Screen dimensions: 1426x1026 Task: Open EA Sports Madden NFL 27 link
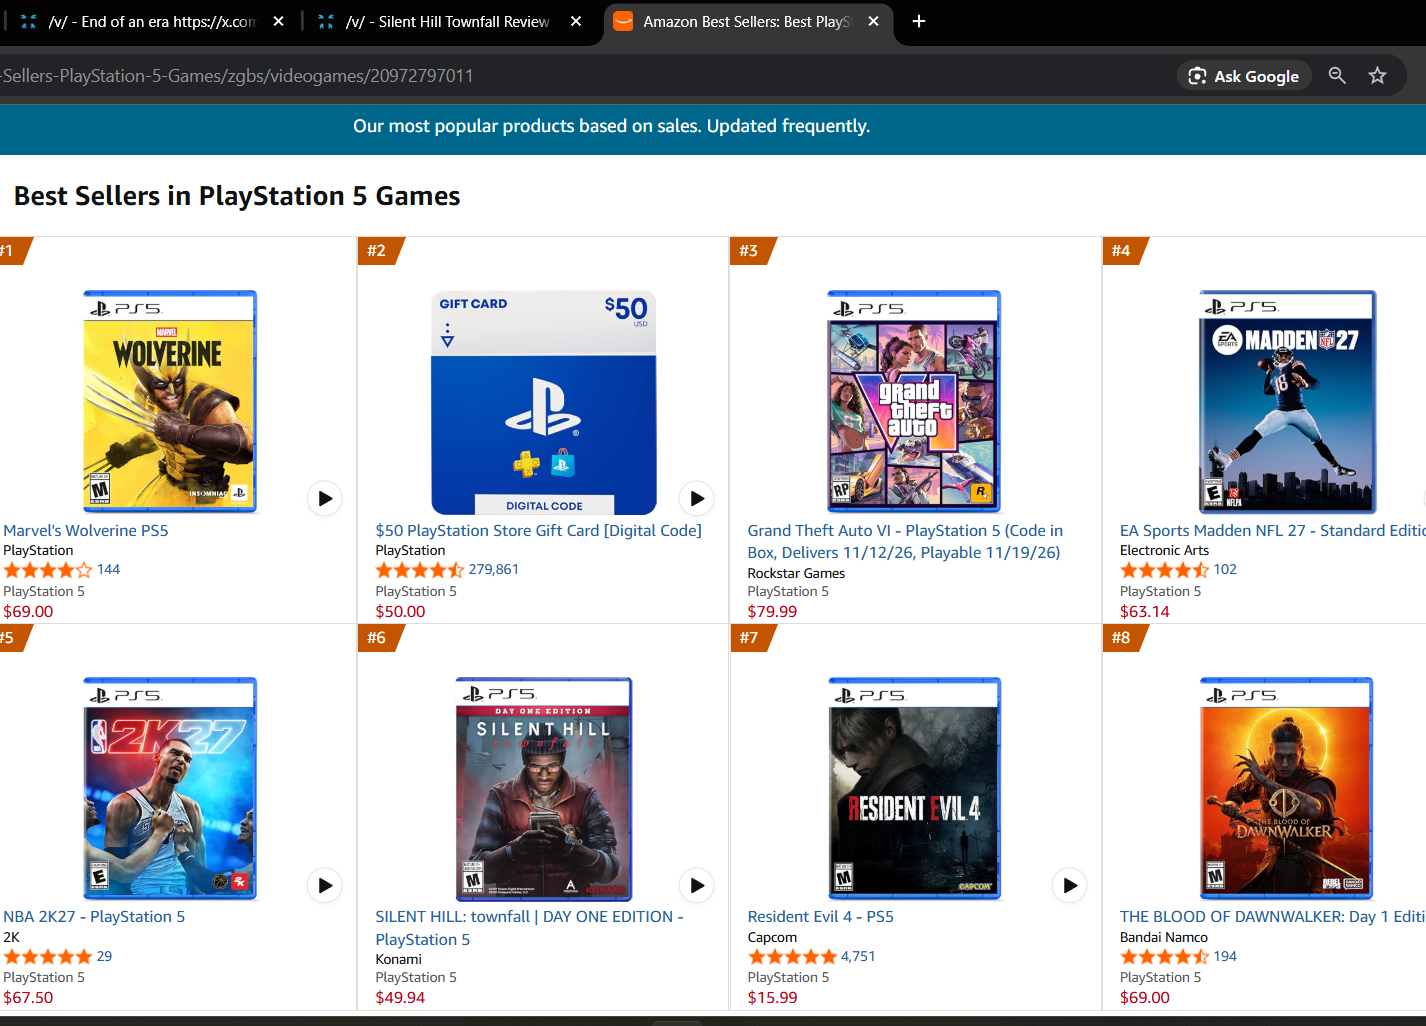click(x=1272, y=530)
